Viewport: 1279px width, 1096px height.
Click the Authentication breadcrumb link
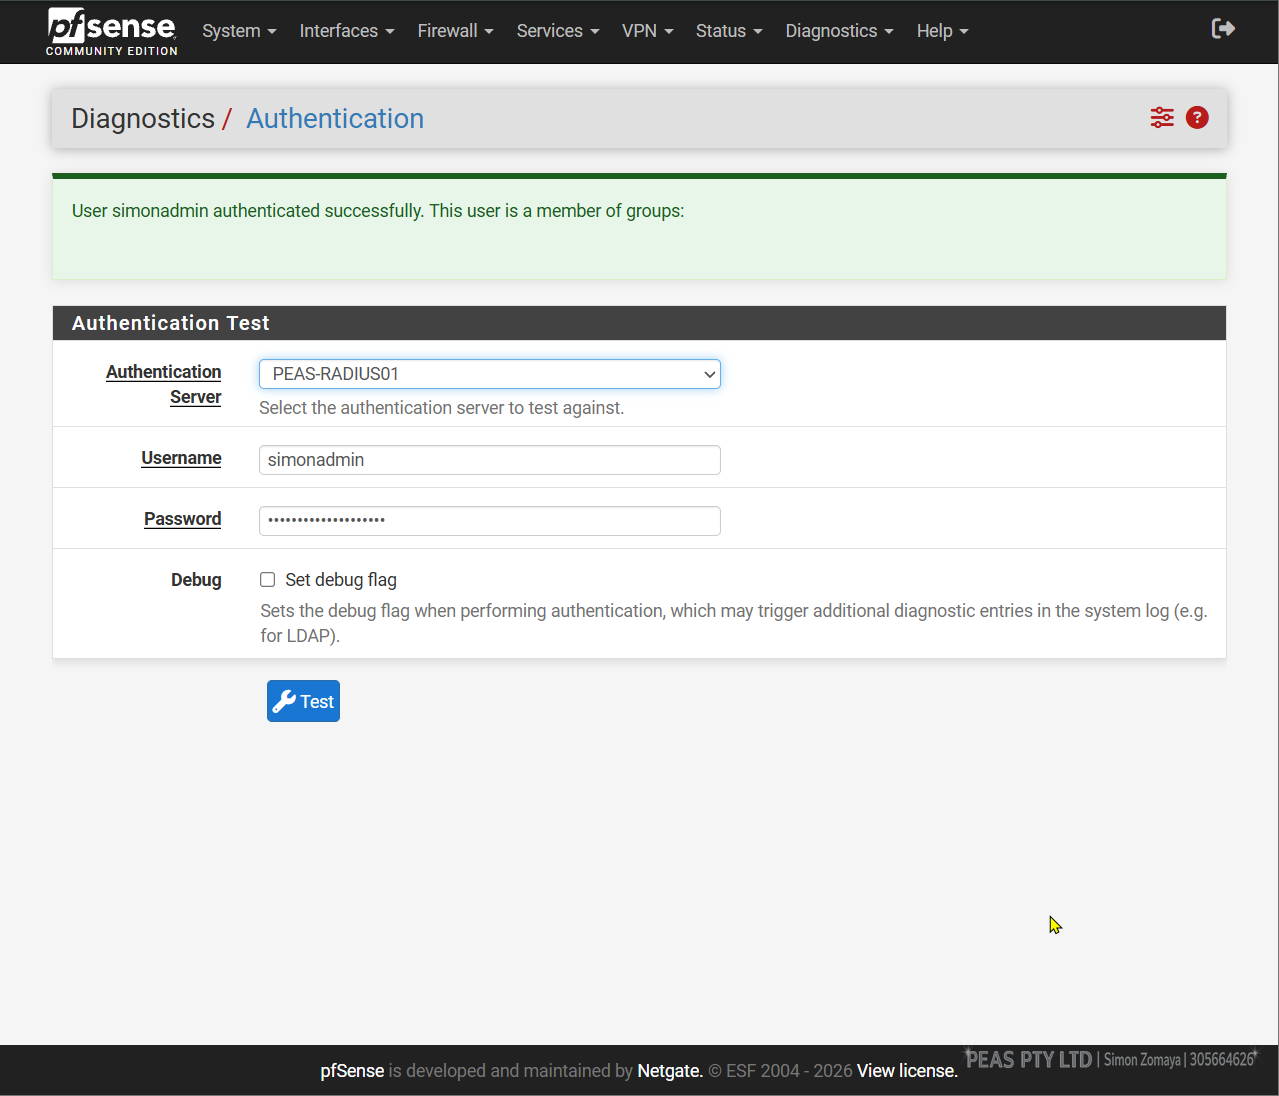pos(335,118)
